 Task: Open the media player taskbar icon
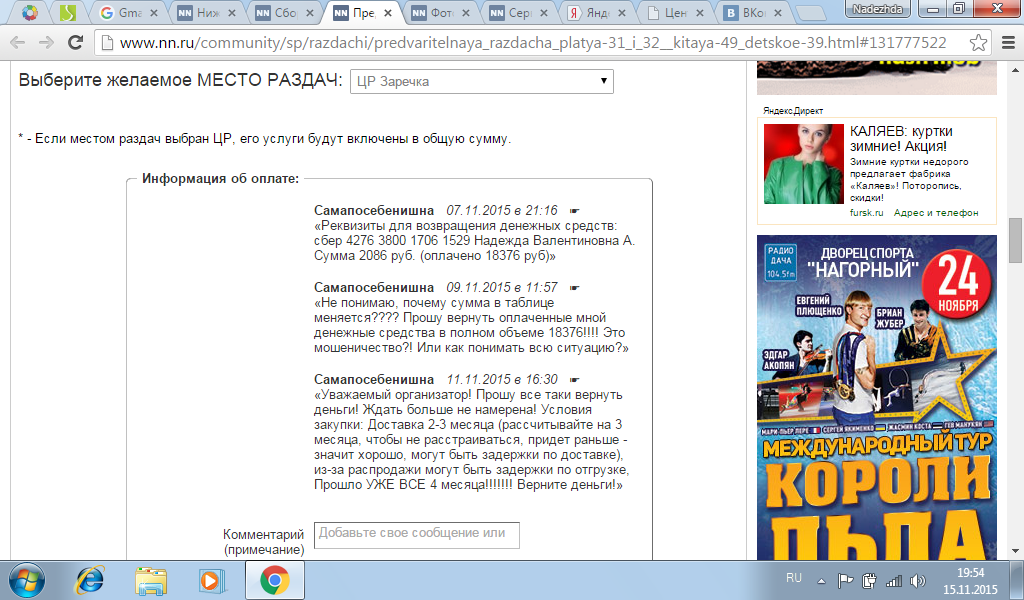pyautogui.click(x=212, y=580)
